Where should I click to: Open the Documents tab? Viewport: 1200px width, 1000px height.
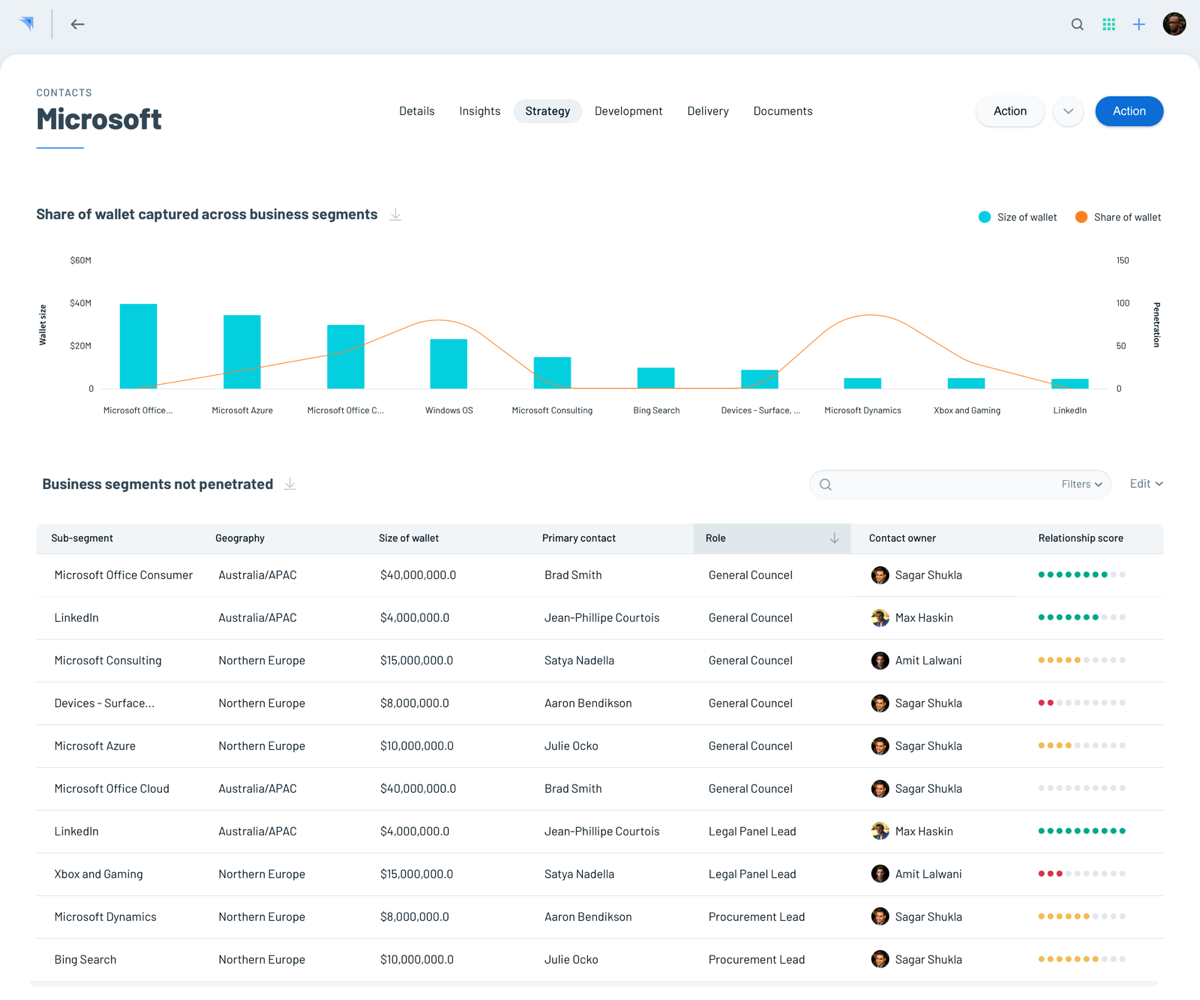[x=783, y=111]
